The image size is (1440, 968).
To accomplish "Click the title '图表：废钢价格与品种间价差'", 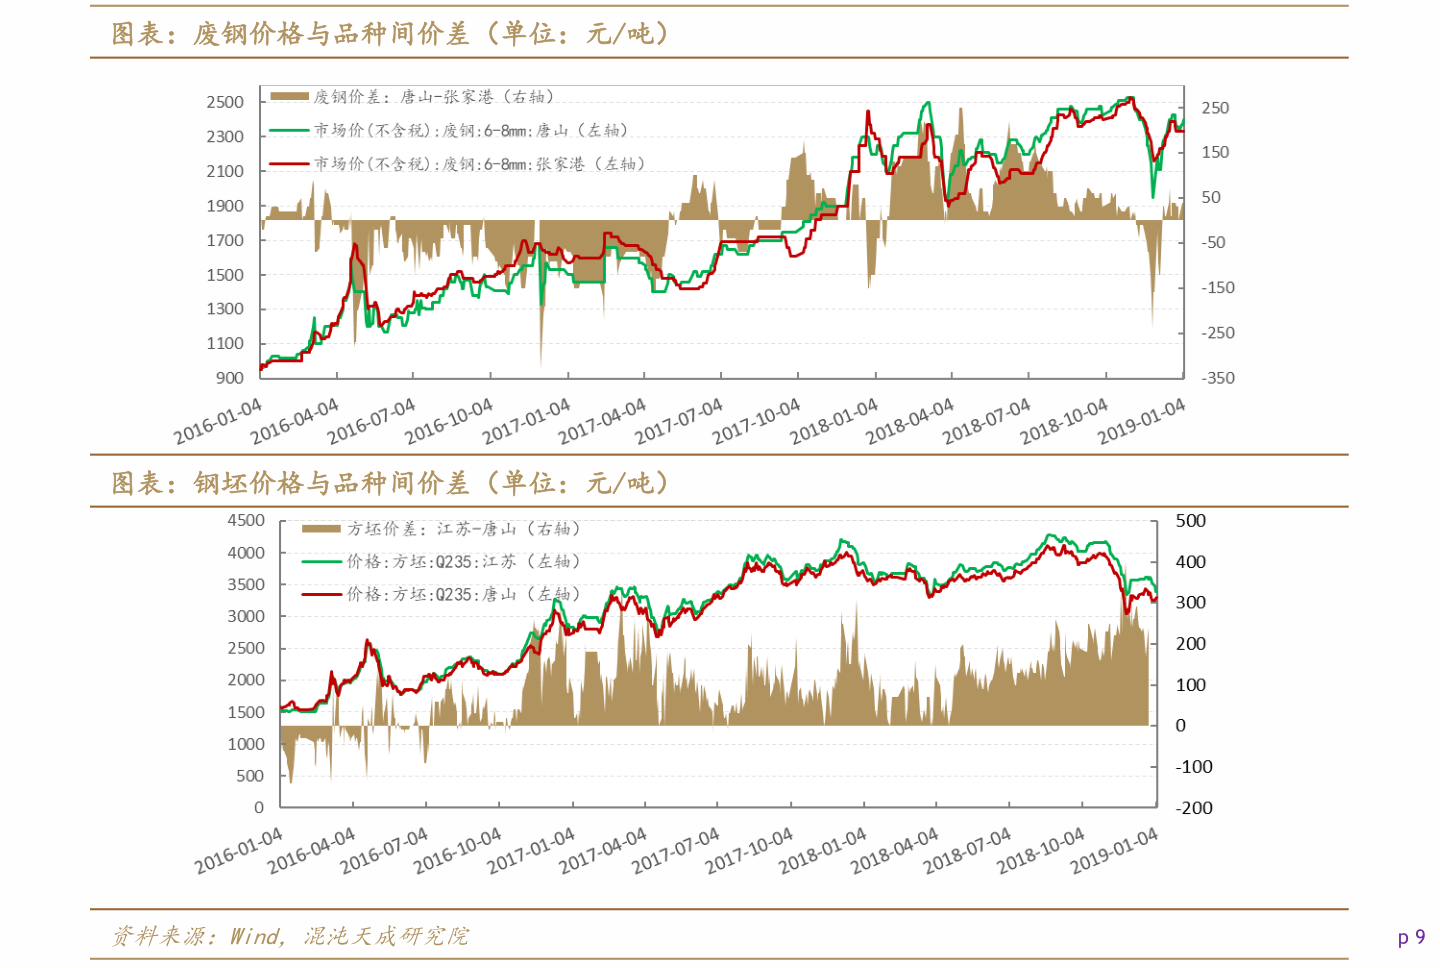I will pyautogui.click(x=290, y=34).
